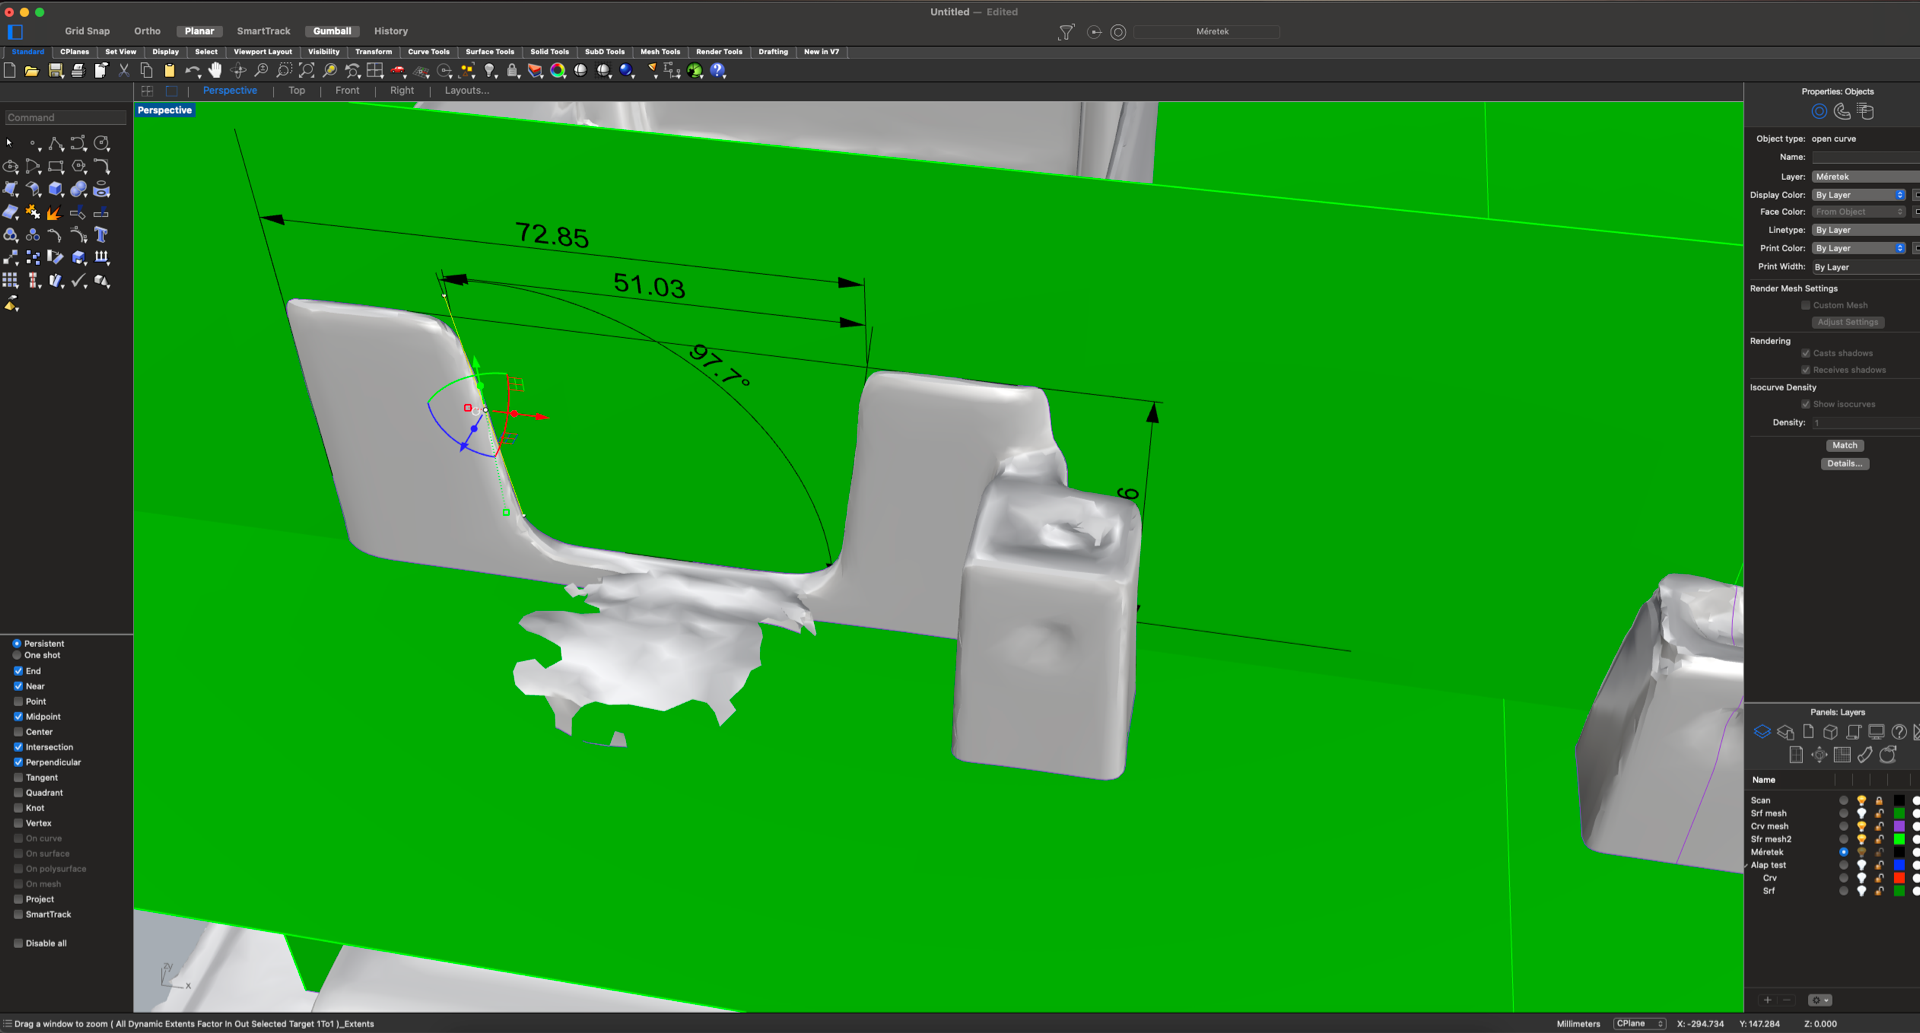Click the Zoom Extents icon

click(x=306, y=71)
